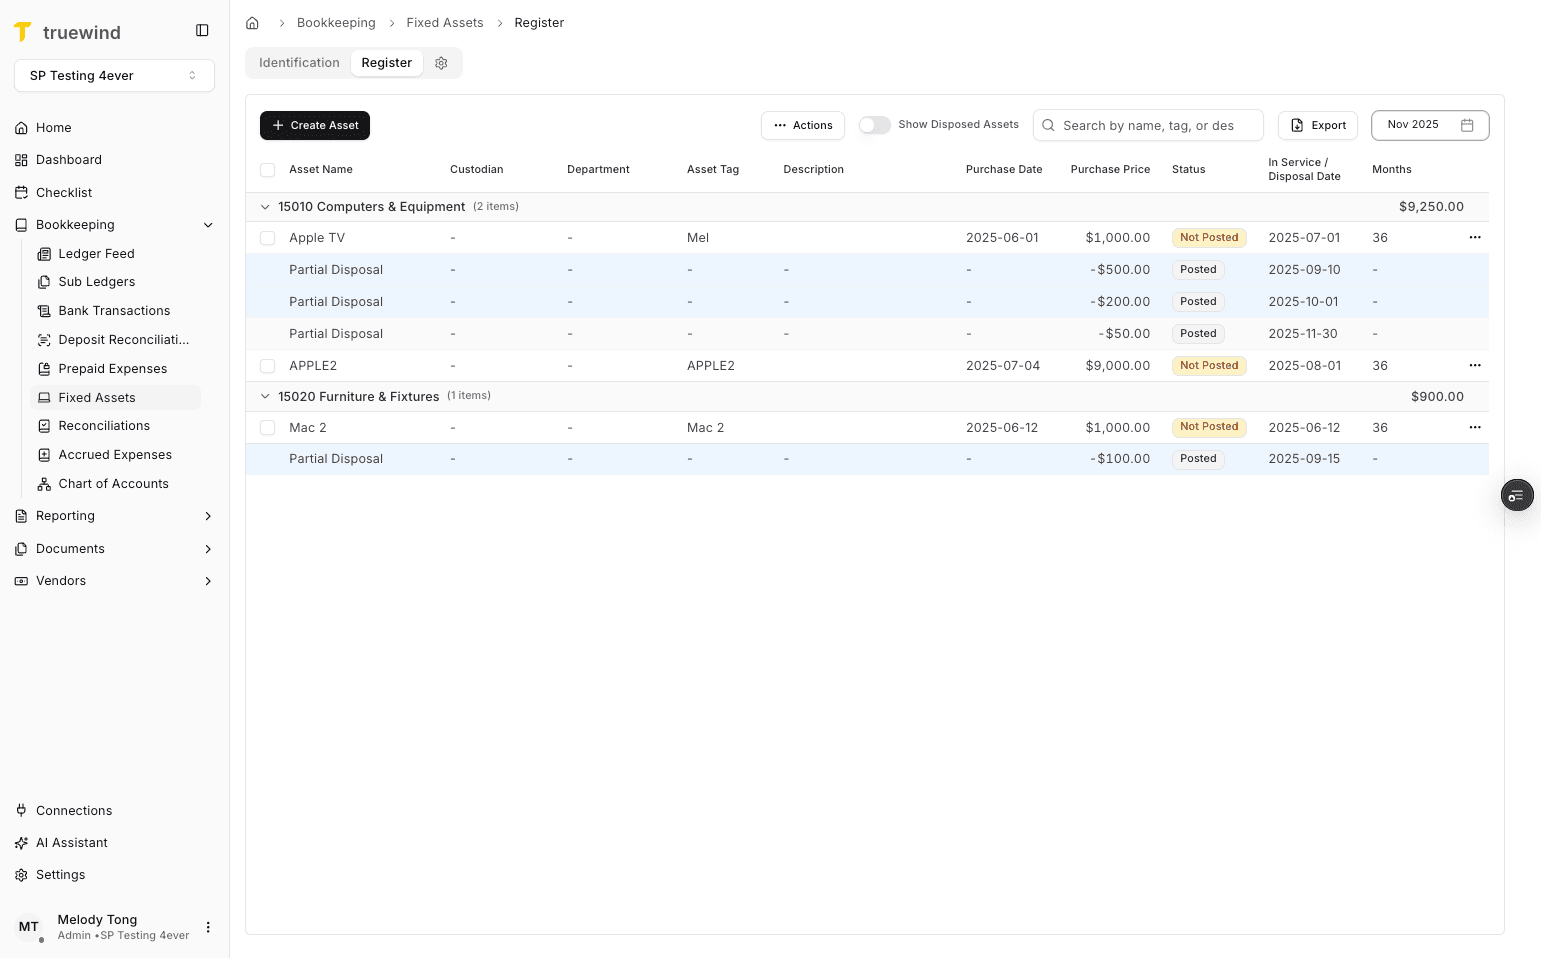Screen dimensions: 1541x958
Task: Collapse the 15010 Computers & Equipment group
Action: tap(265, 207)
